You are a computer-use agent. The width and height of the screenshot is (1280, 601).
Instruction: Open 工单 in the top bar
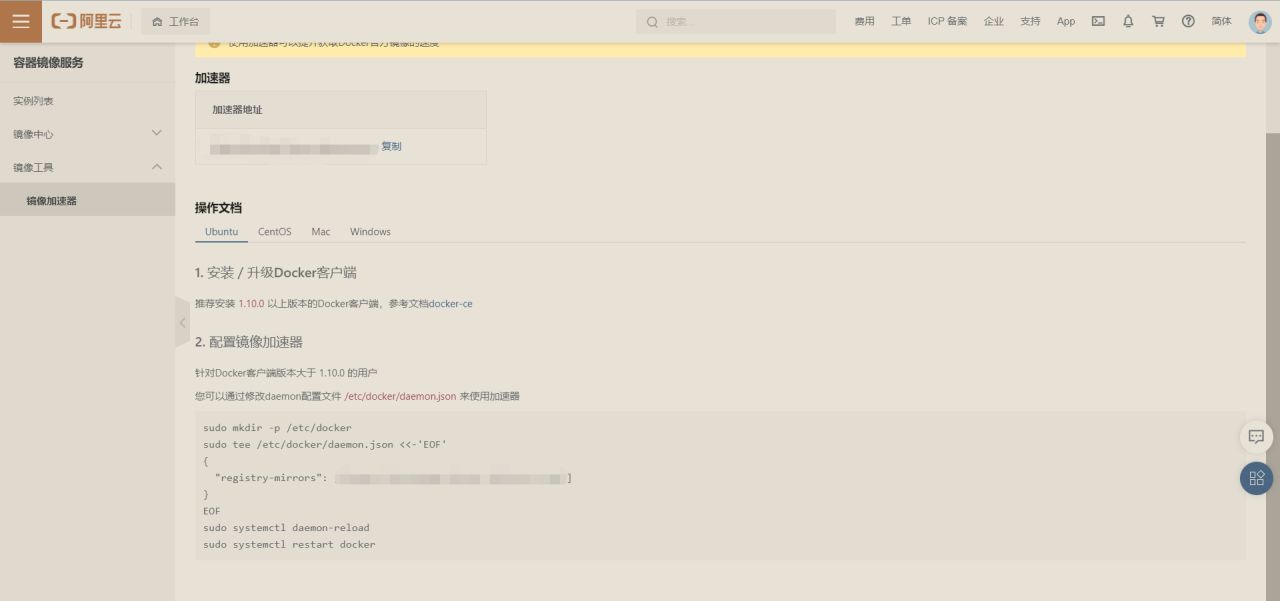point(905,20)
